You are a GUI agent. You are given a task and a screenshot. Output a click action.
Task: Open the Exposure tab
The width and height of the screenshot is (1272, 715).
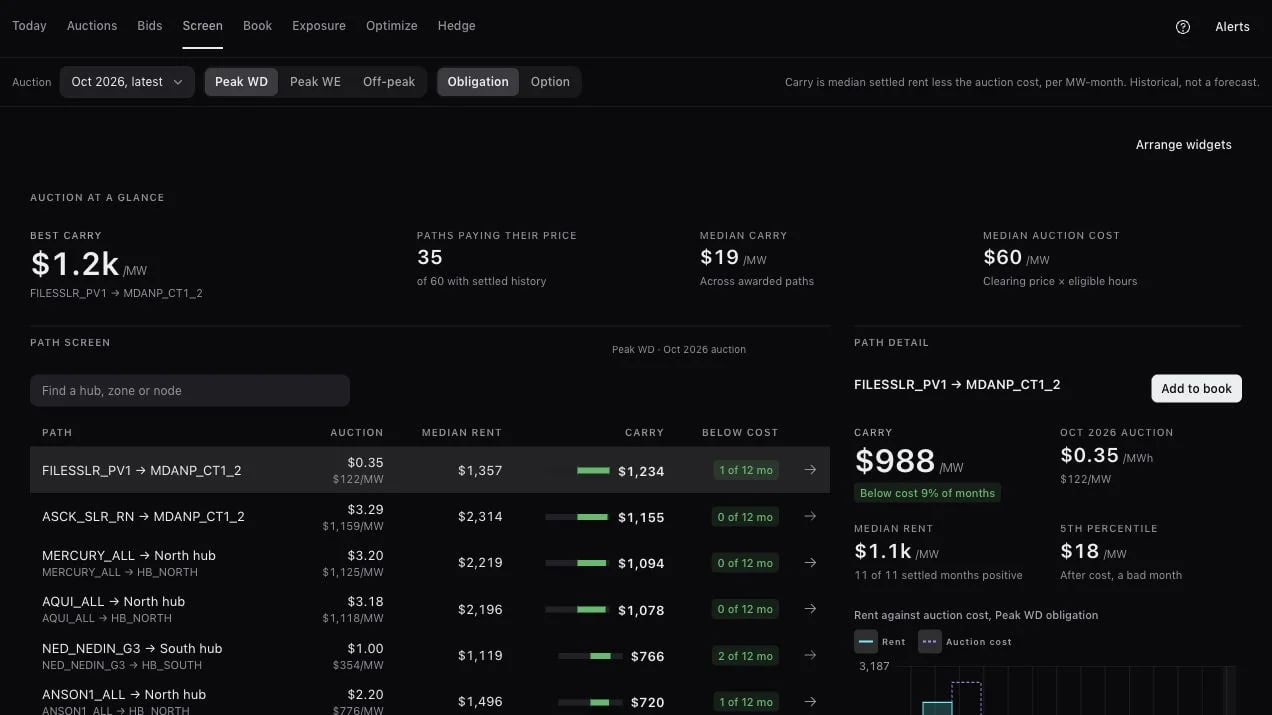[319, 26]
